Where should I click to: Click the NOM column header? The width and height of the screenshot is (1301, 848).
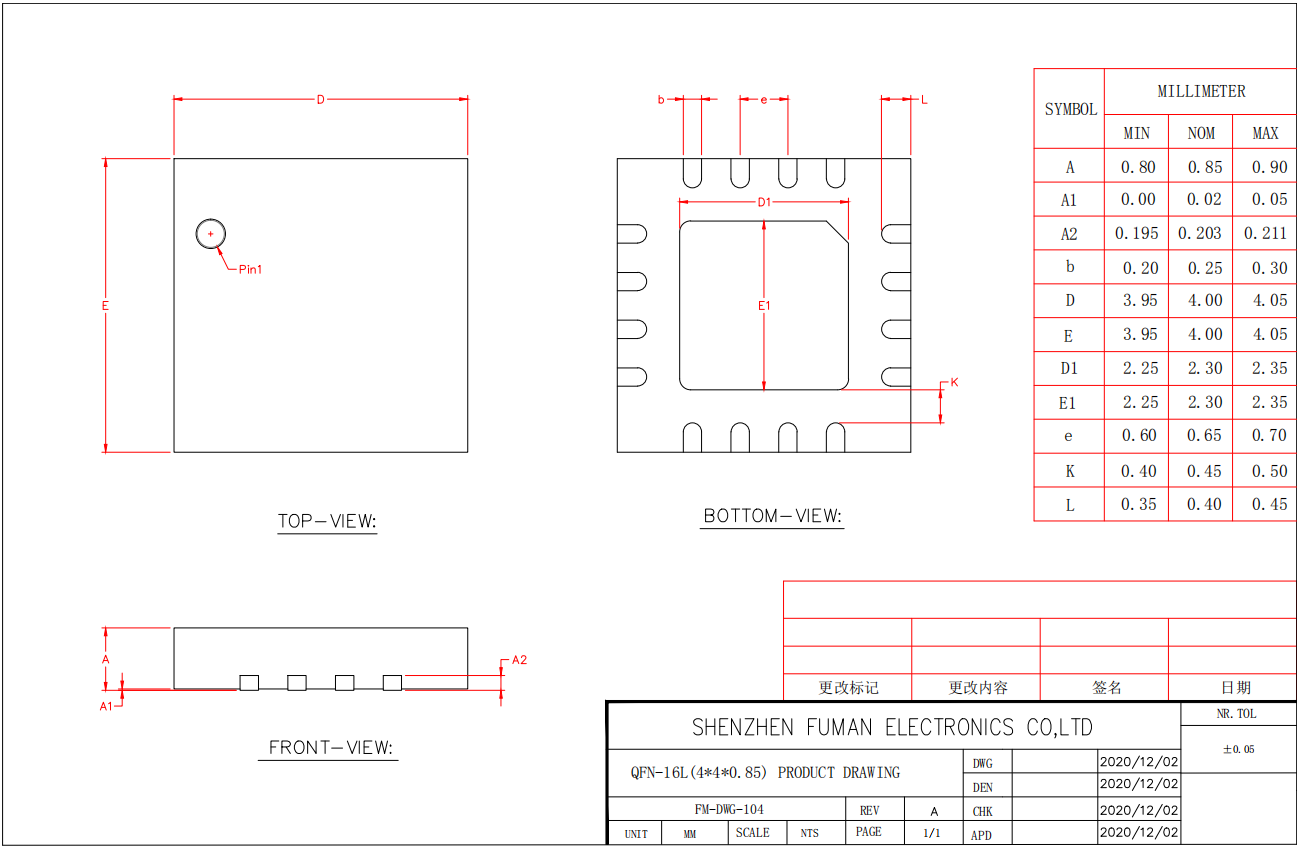coord(1199,132)
